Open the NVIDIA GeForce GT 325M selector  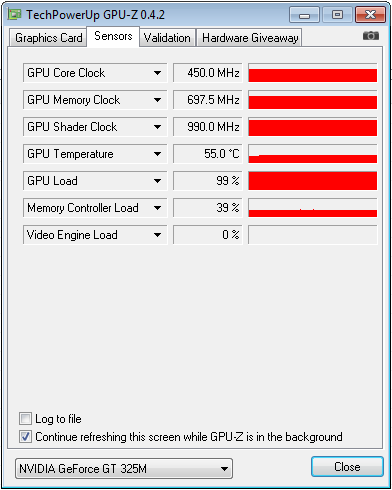click(124, 469)
